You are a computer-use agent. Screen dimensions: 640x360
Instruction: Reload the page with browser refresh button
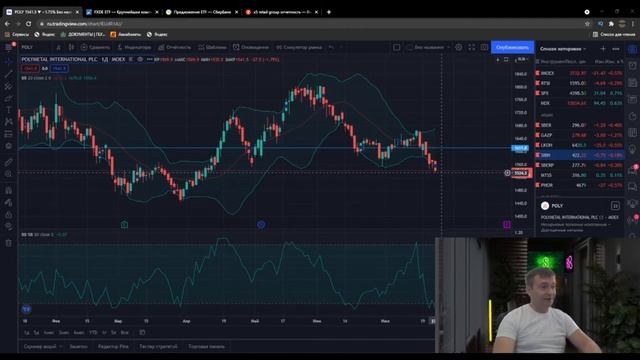coord(29,24)
